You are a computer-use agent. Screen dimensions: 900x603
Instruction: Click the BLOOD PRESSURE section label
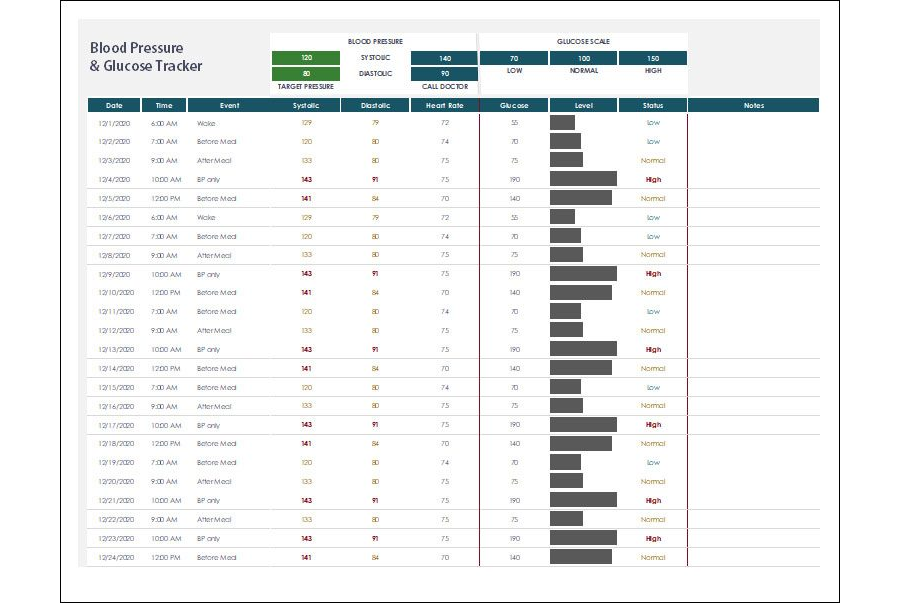pos(375,41)
